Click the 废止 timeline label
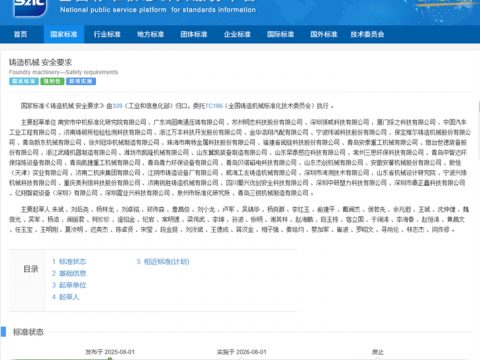This screenshot has width=480, height=360. pyautogui.click(x=378, y=352)
